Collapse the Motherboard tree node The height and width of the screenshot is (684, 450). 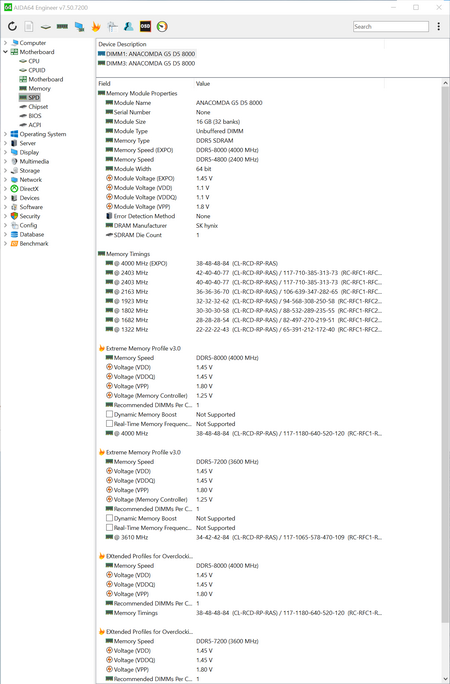[5, 52]
